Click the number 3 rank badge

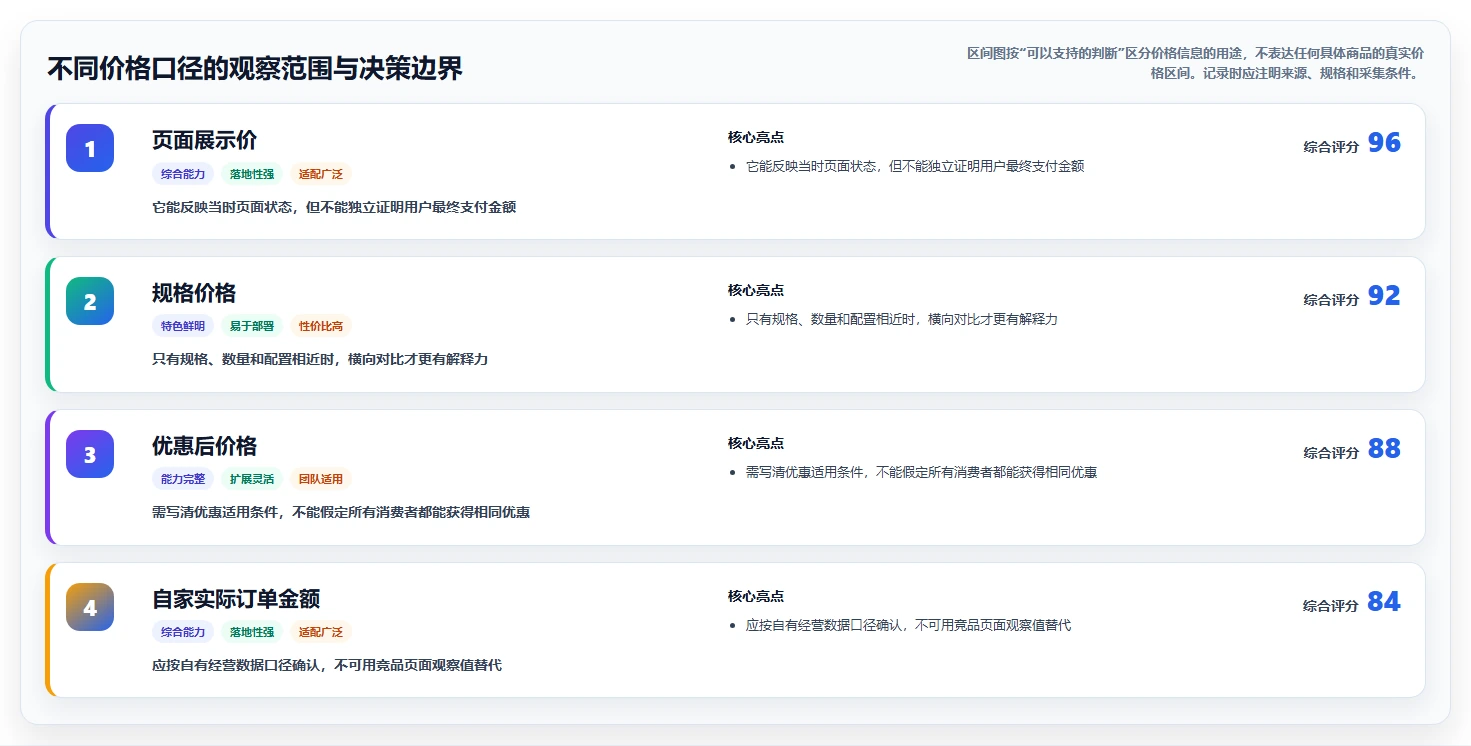click(x=90, y=454)
